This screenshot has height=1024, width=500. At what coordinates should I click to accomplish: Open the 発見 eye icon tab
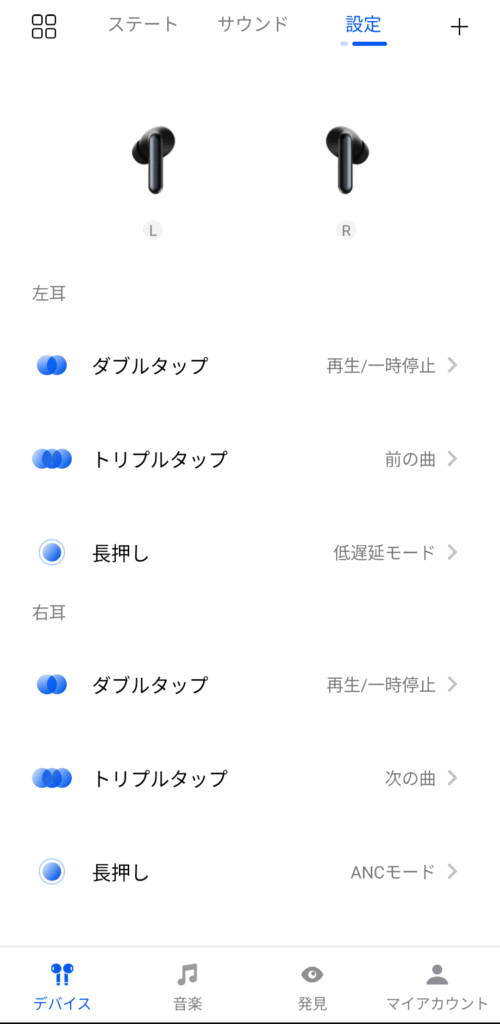(x=312, y=986)
